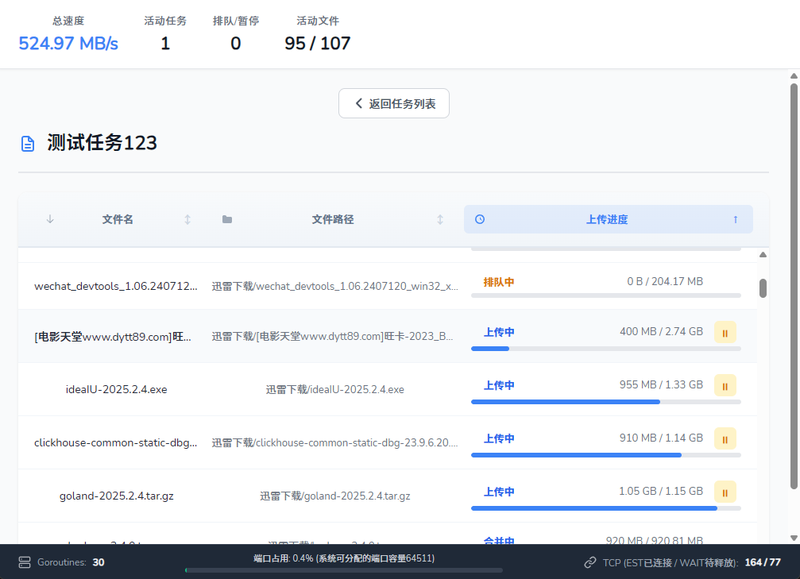This screenshot has width=800, height=579.
Task: Select the 上传进度 column header
Action: coord(607,219)
